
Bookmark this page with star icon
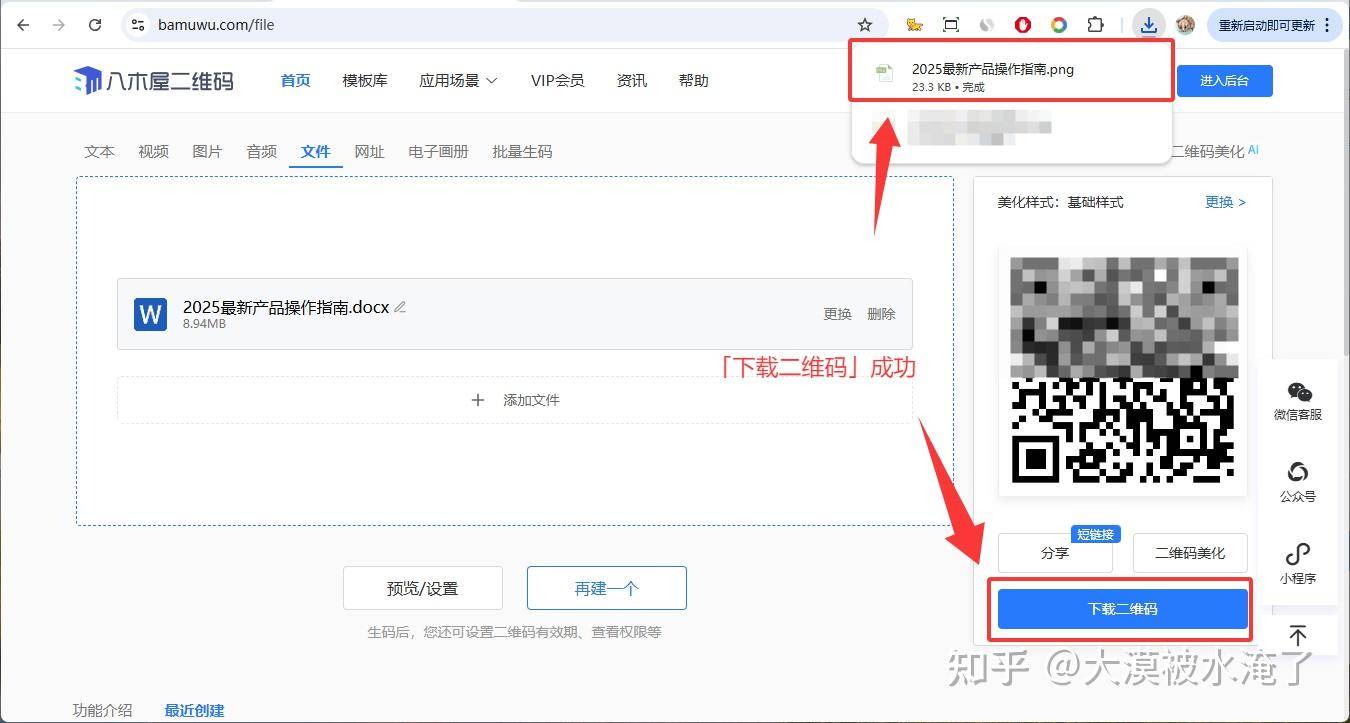point(865,25)
